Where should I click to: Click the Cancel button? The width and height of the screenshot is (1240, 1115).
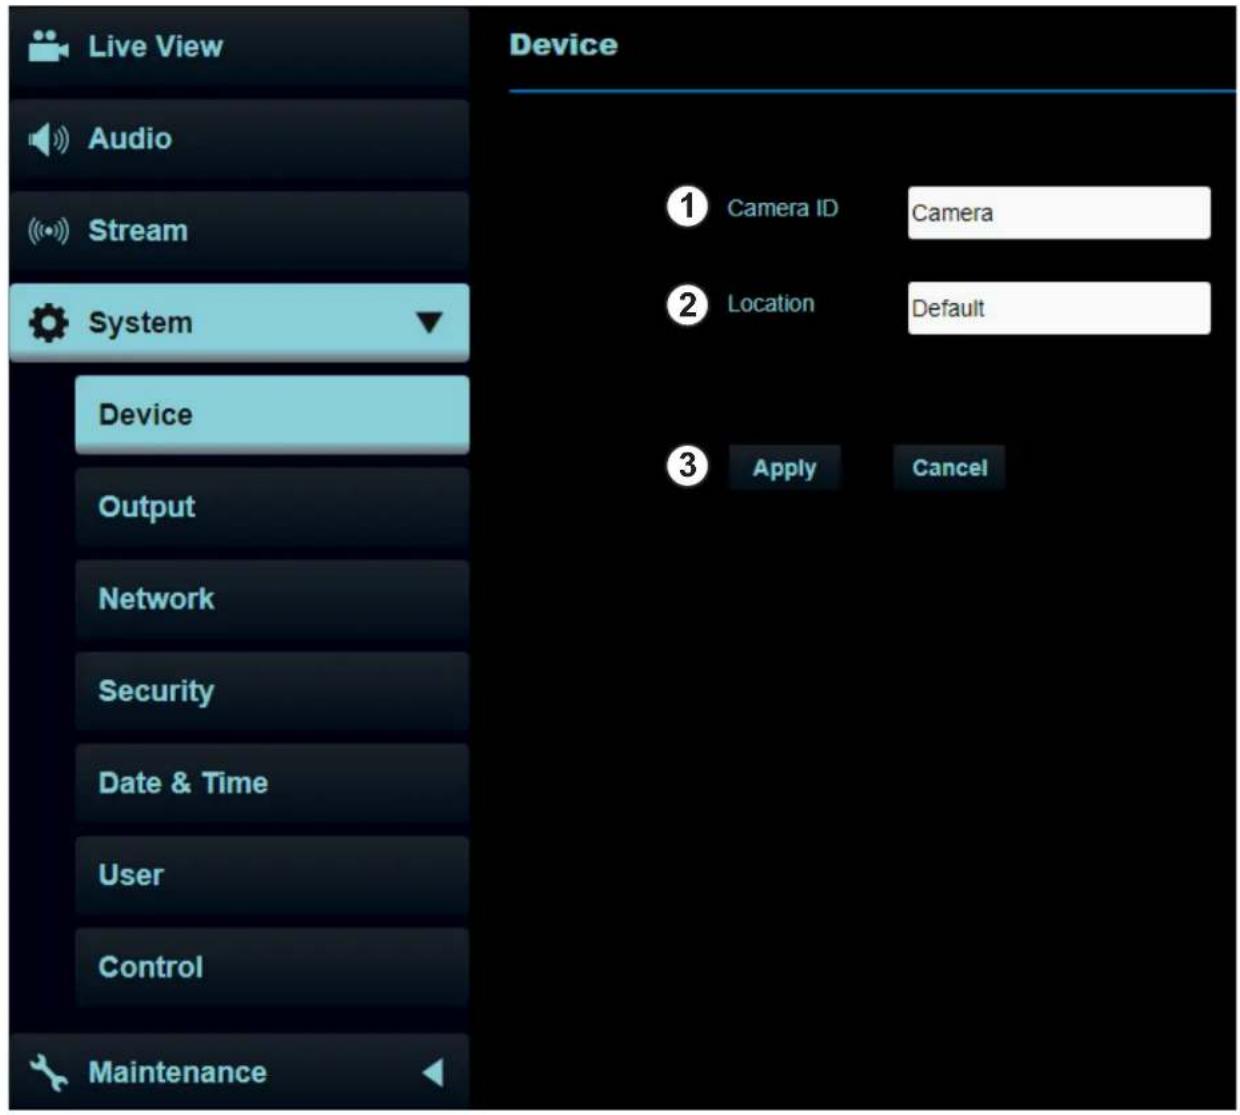(x=949, y=468)
